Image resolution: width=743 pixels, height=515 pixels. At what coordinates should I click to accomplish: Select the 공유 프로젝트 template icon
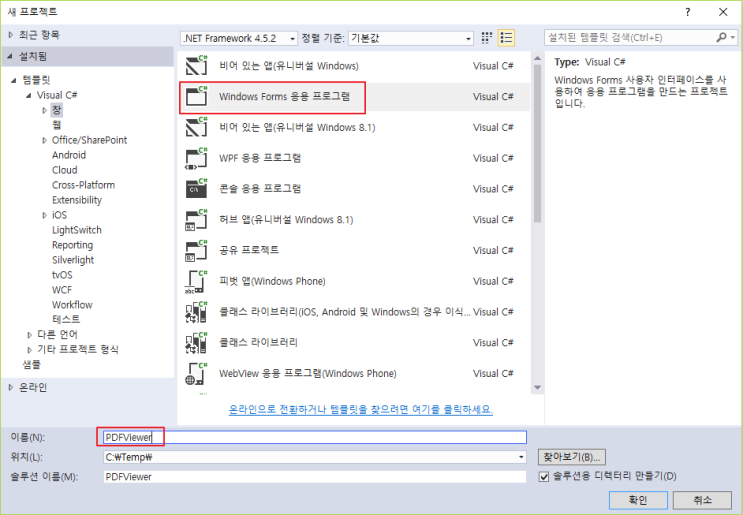pos(197,250)
